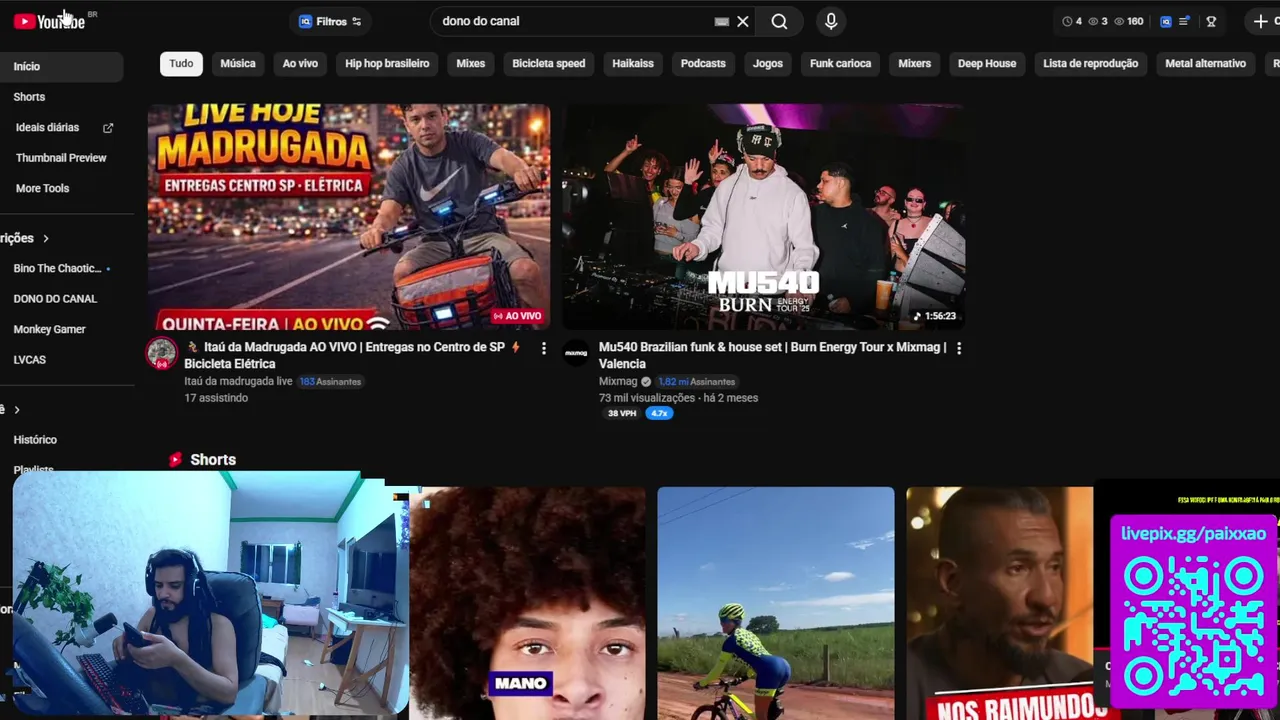Select the Mixes filter chip
1280x720 pixels.
471,63
